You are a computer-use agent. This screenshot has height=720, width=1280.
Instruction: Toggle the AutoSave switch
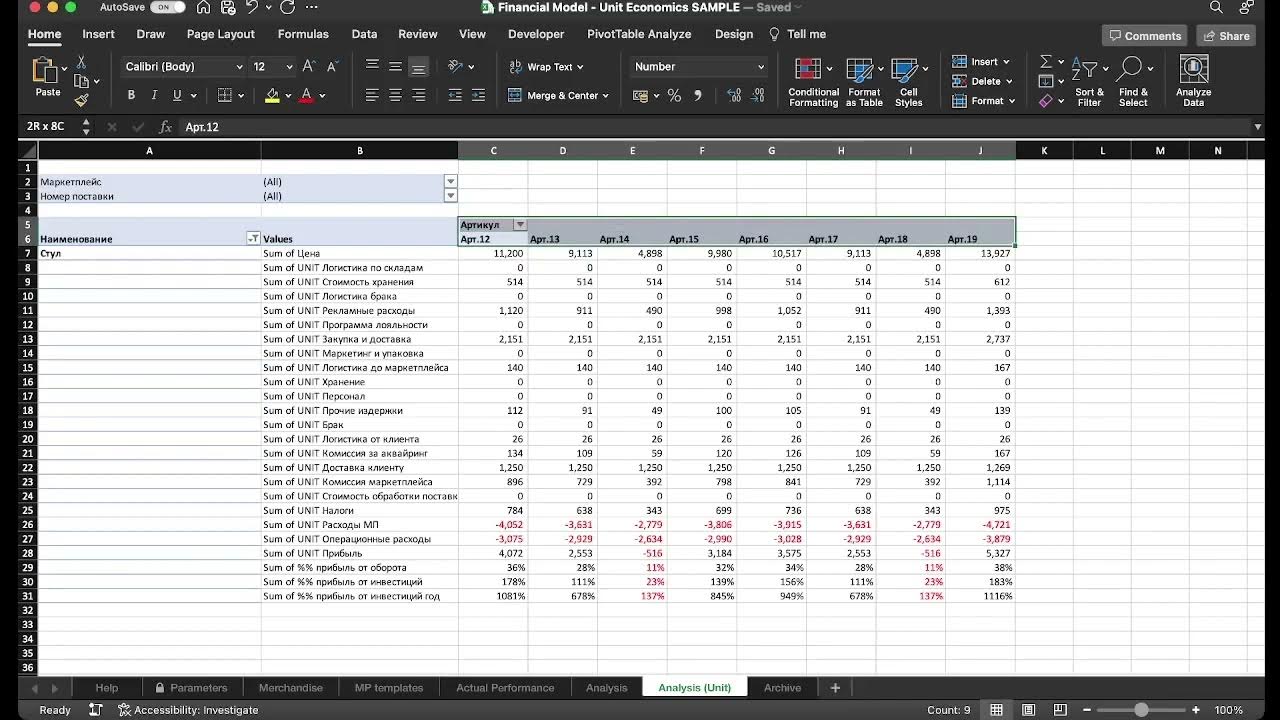coord(167,7)
